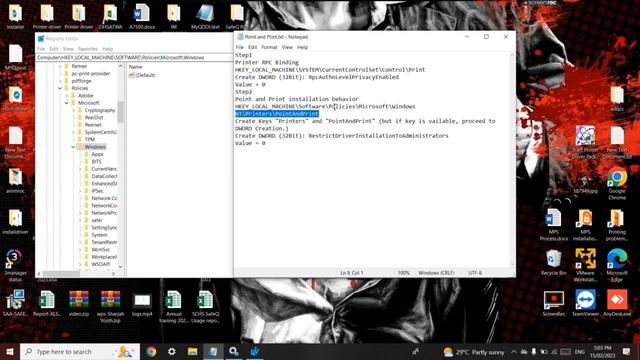Viewport: 640px width, 360px height.
Task: Open the installdriver desktop folder
Action: (16, 222)
